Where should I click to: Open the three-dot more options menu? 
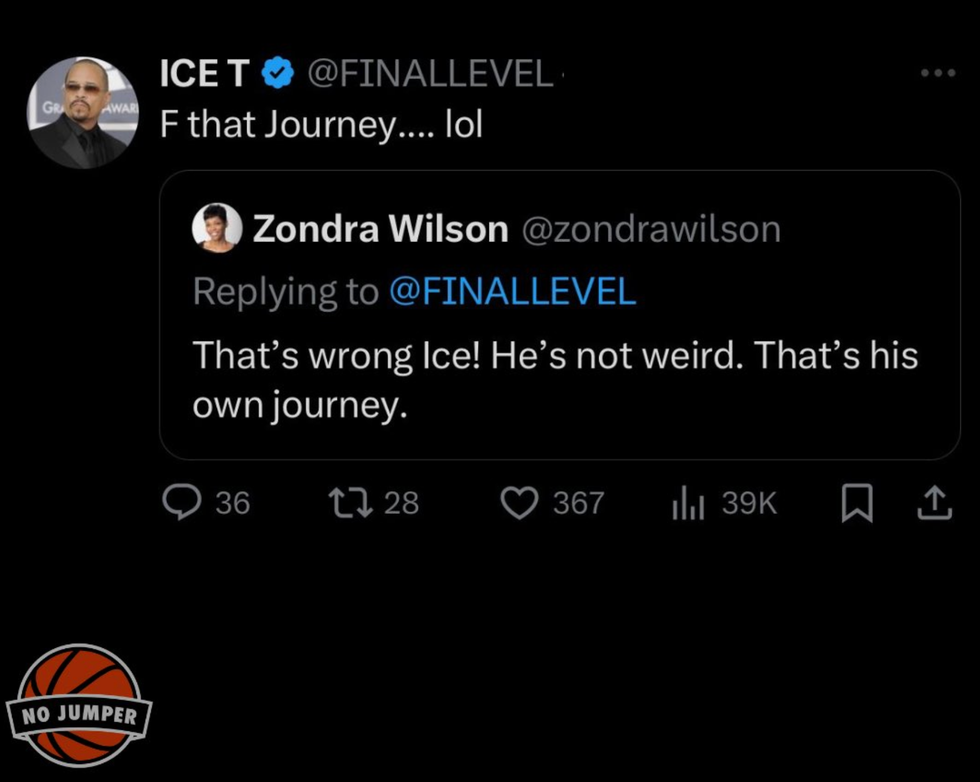[x=939, y=74]
